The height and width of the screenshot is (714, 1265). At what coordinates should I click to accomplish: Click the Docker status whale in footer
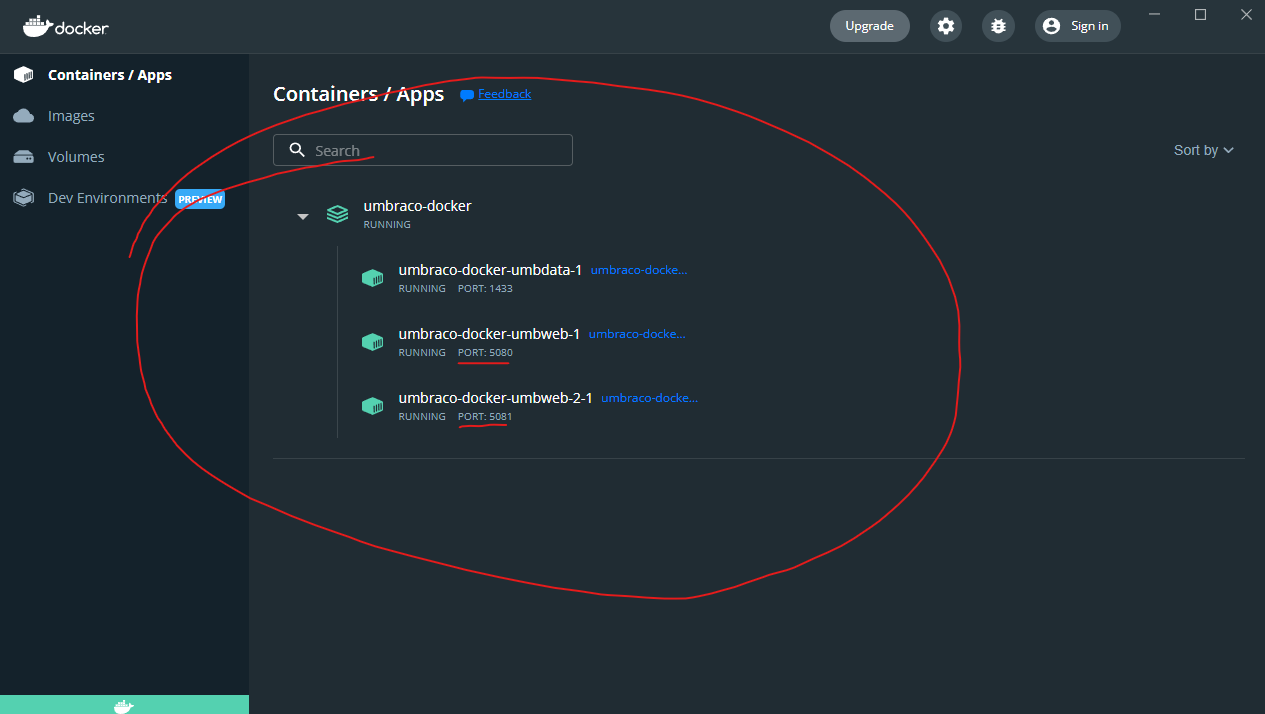tap(124, 706)
